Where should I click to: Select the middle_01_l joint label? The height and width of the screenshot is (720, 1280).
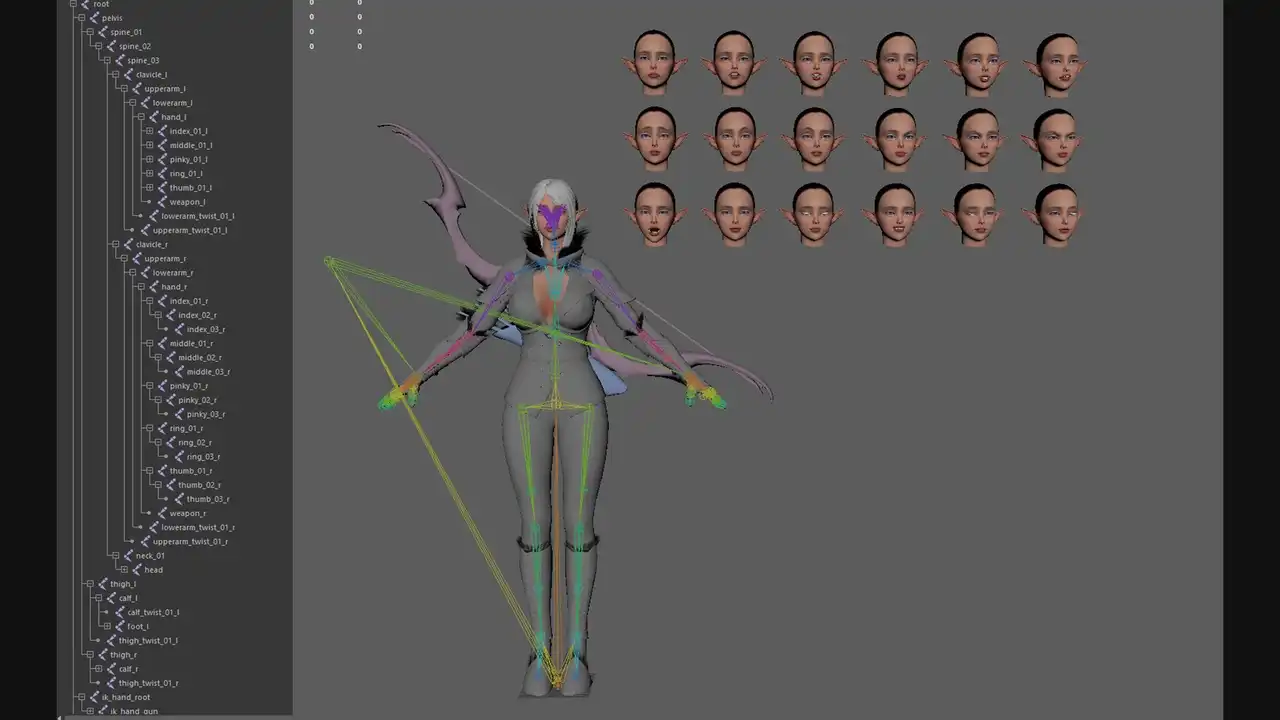tap(190, 145)
